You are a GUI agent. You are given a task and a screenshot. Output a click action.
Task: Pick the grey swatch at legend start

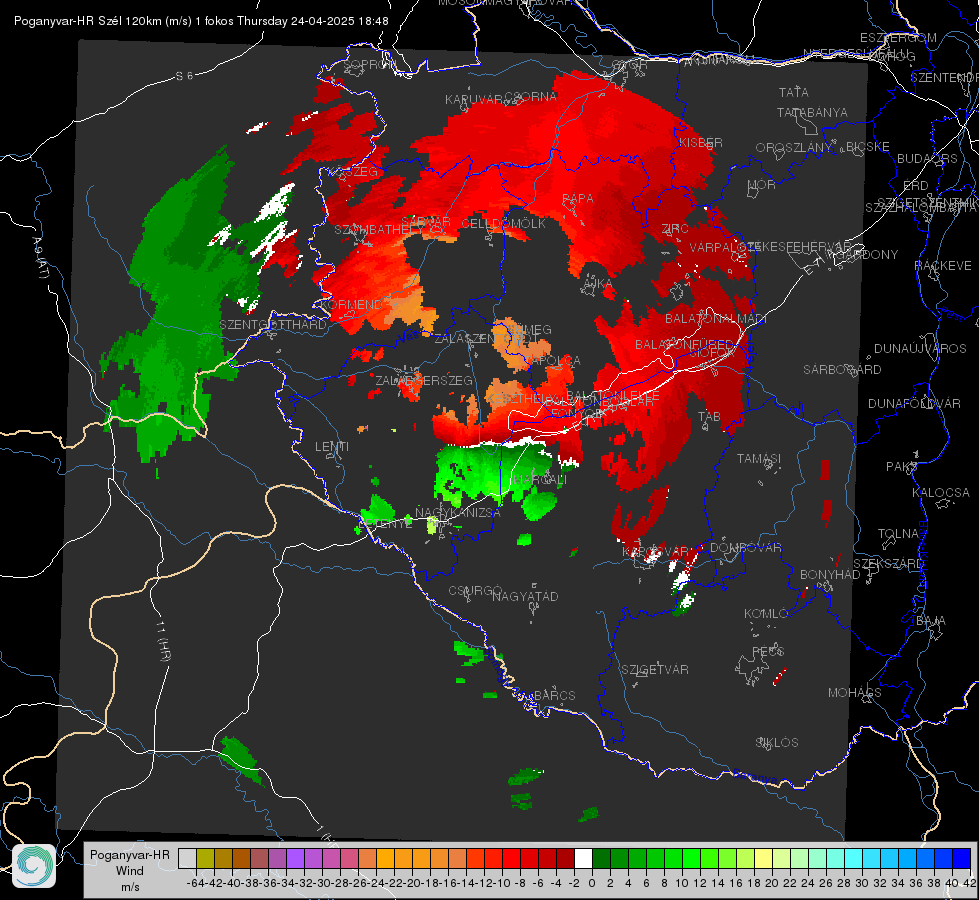tap(187, 858)
